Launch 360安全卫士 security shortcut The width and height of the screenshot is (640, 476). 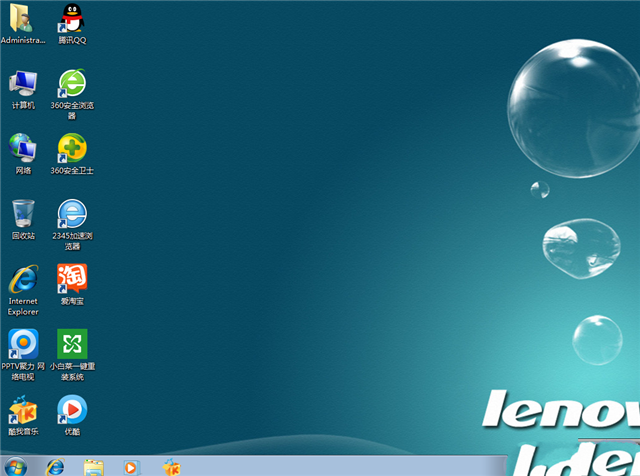point(72,148)
